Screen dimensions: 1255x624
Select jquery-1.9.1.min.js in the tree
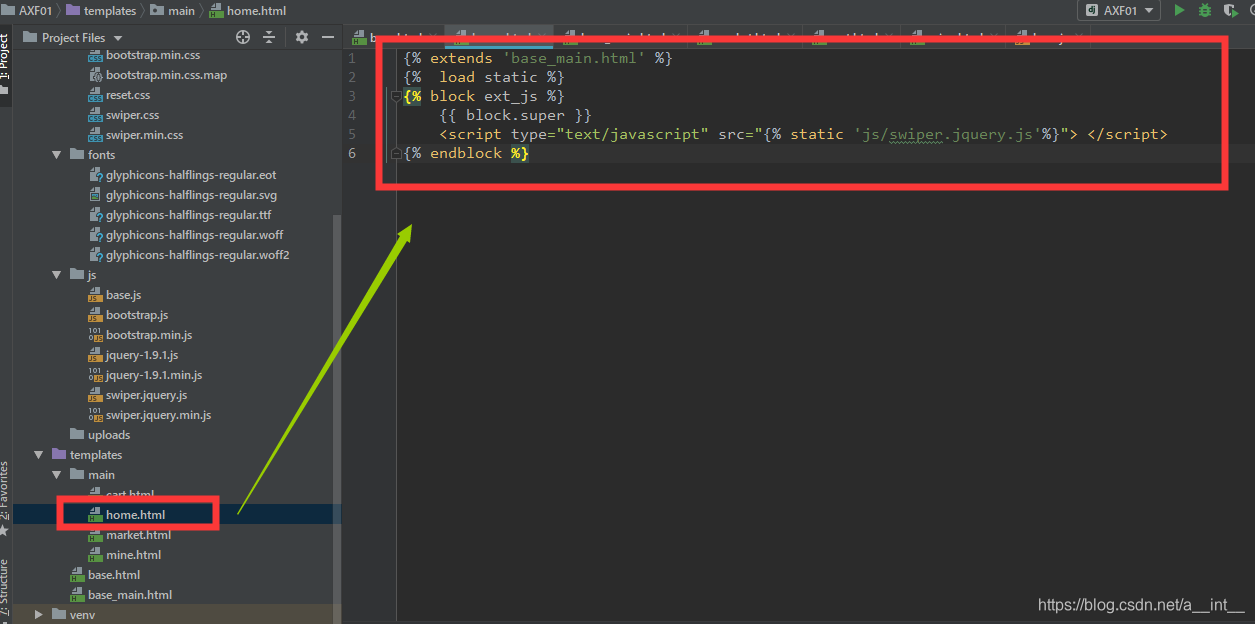[x=154, y=375]
